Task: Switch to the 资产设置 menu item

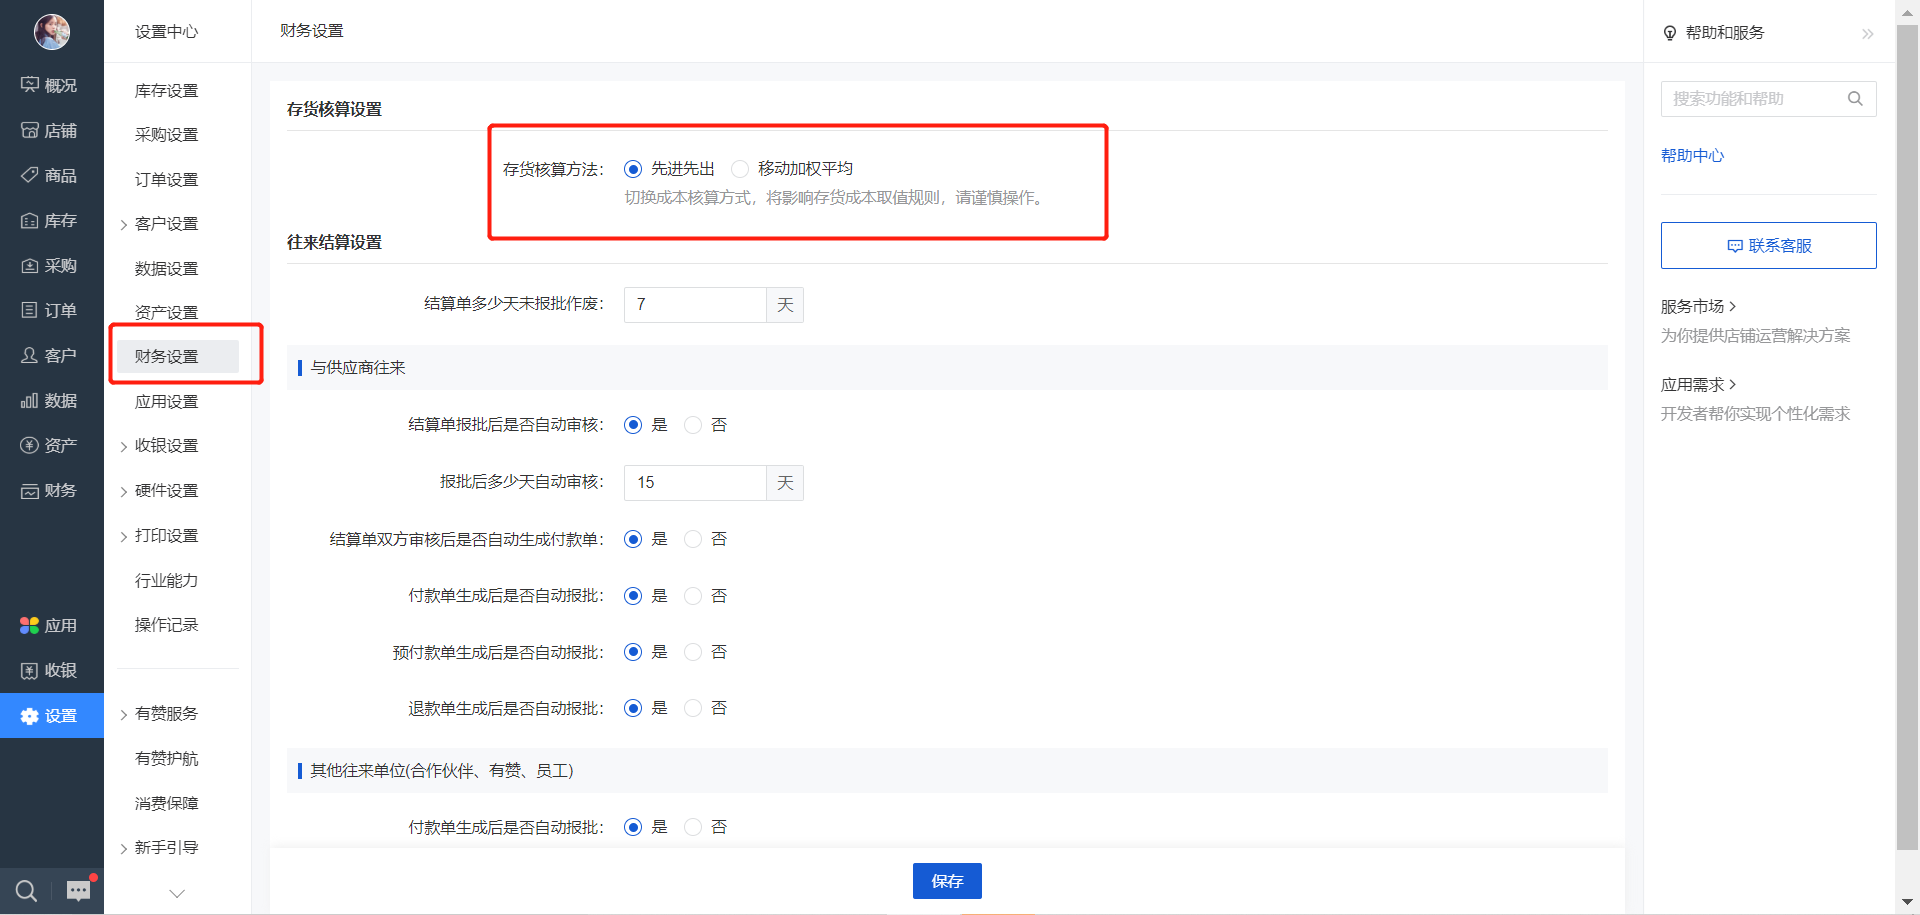Action: tap(165, 311)
